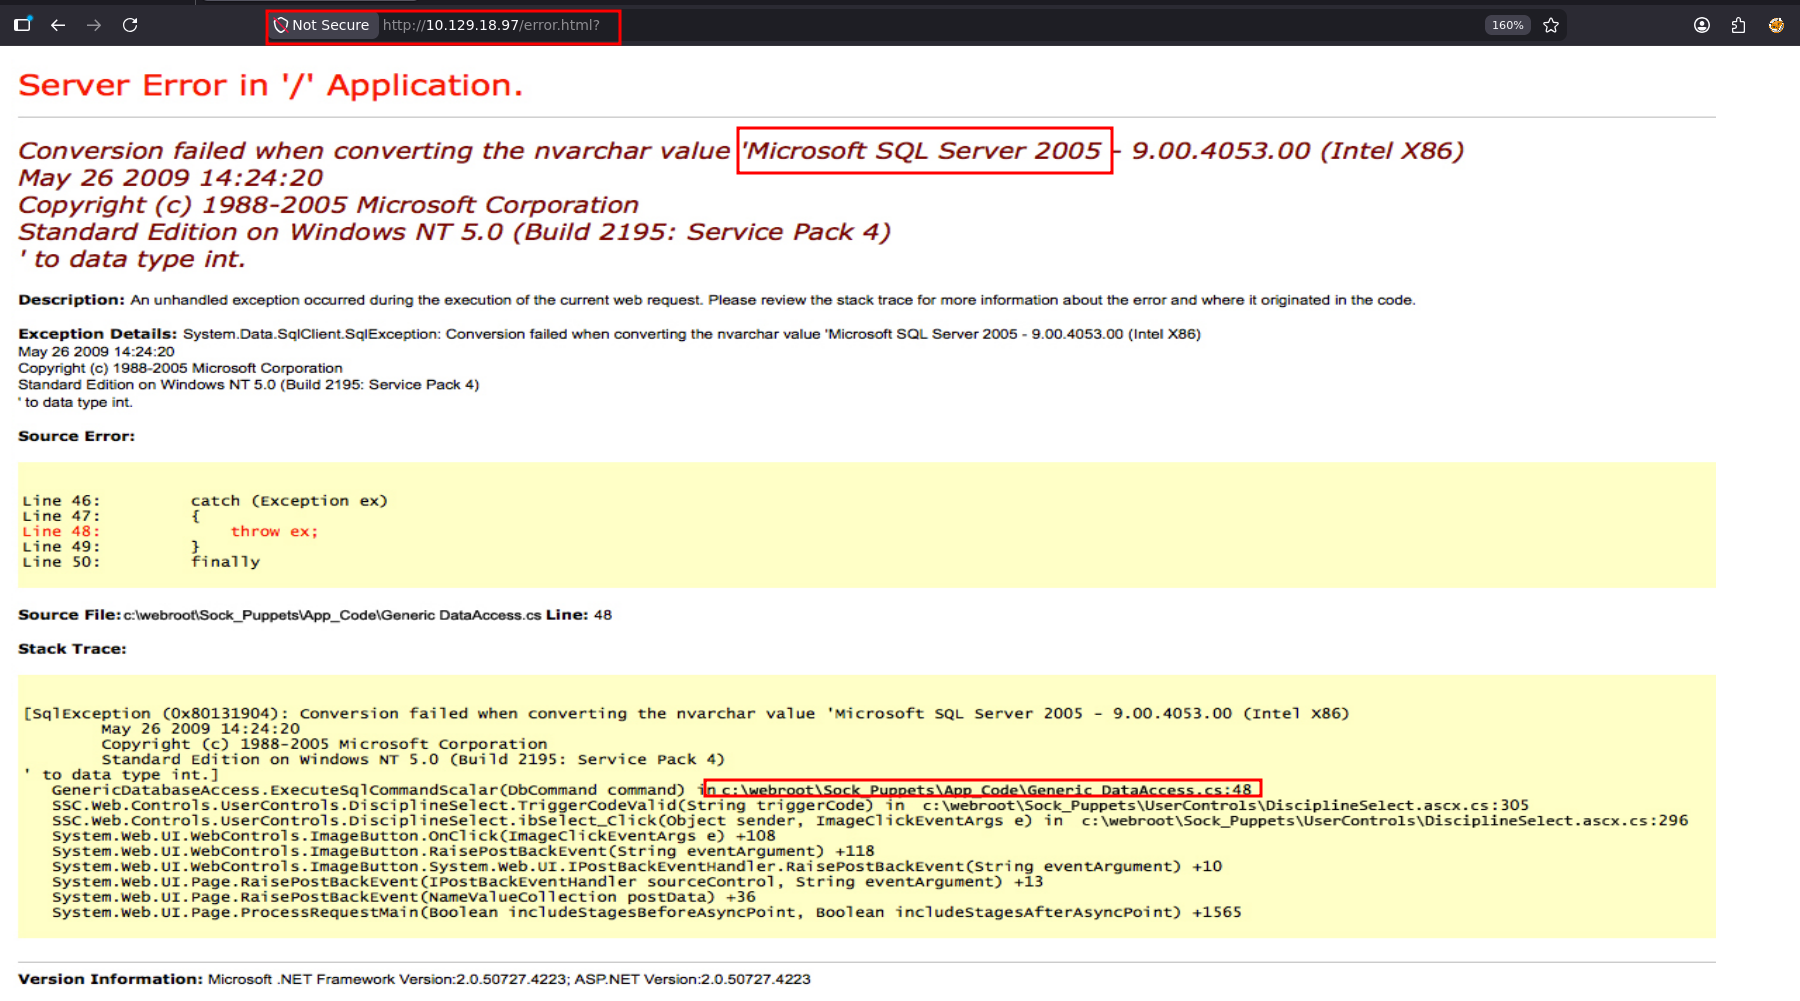Click the "Description:" label
Image resolution: width=1800 pixels, height=1001 pixels.
click(71, 300)
